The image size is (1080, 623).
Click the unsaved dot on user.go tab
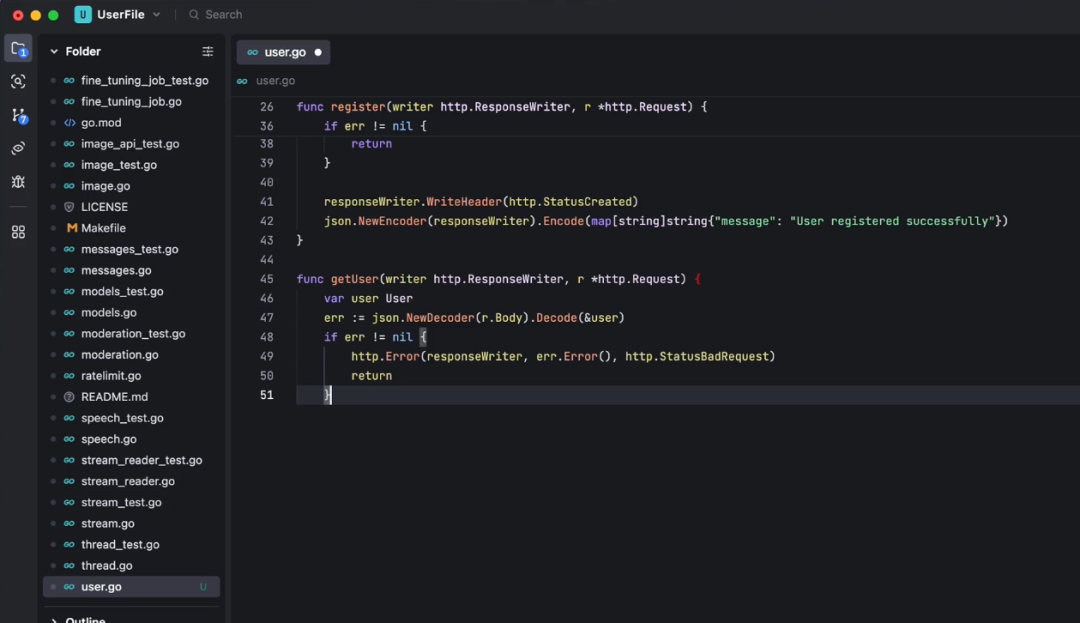pyautogui.click(x=318, y=52)
